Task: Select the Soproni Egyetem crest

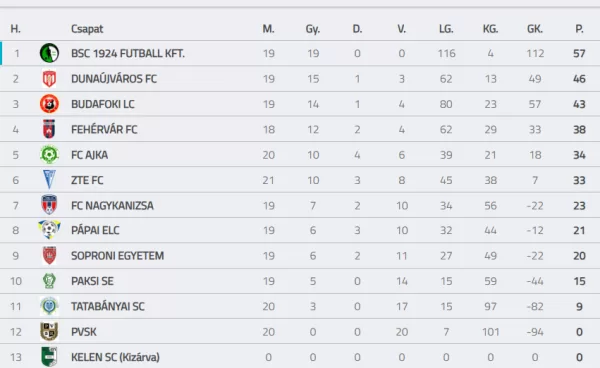Action: (49, 256)
